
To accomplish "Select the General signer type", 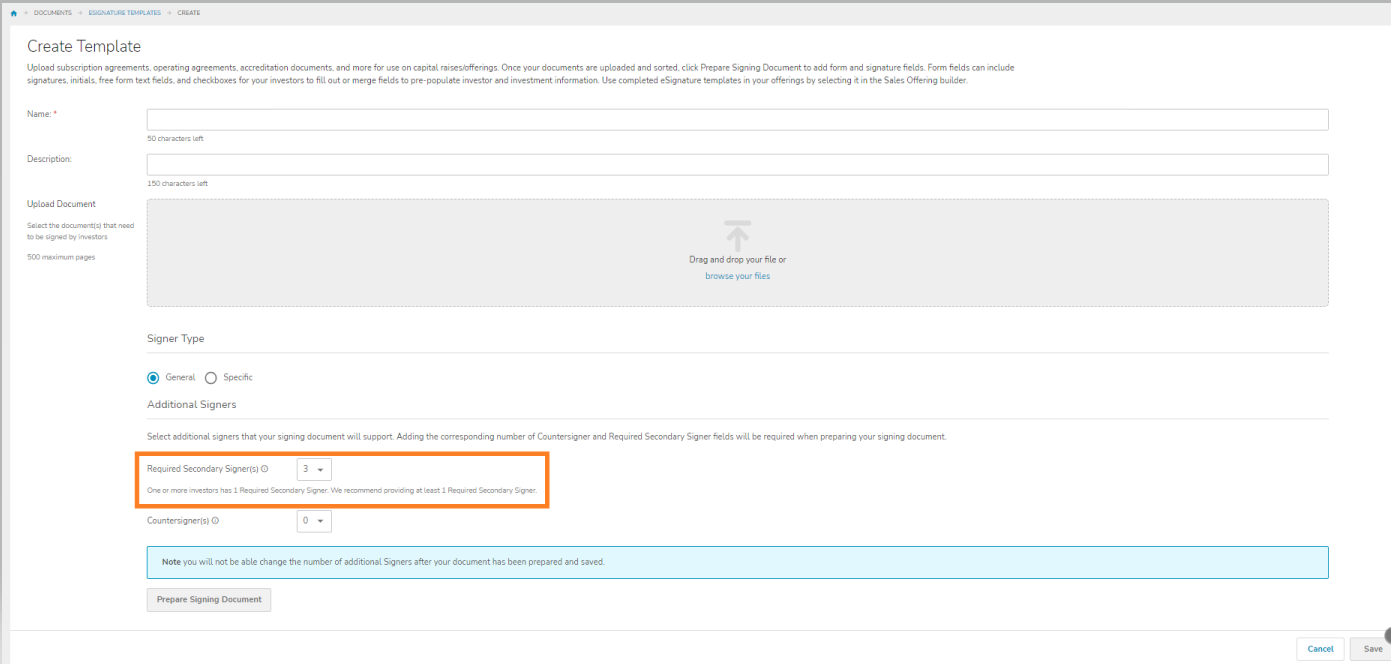I will click(x=153, y=378).
